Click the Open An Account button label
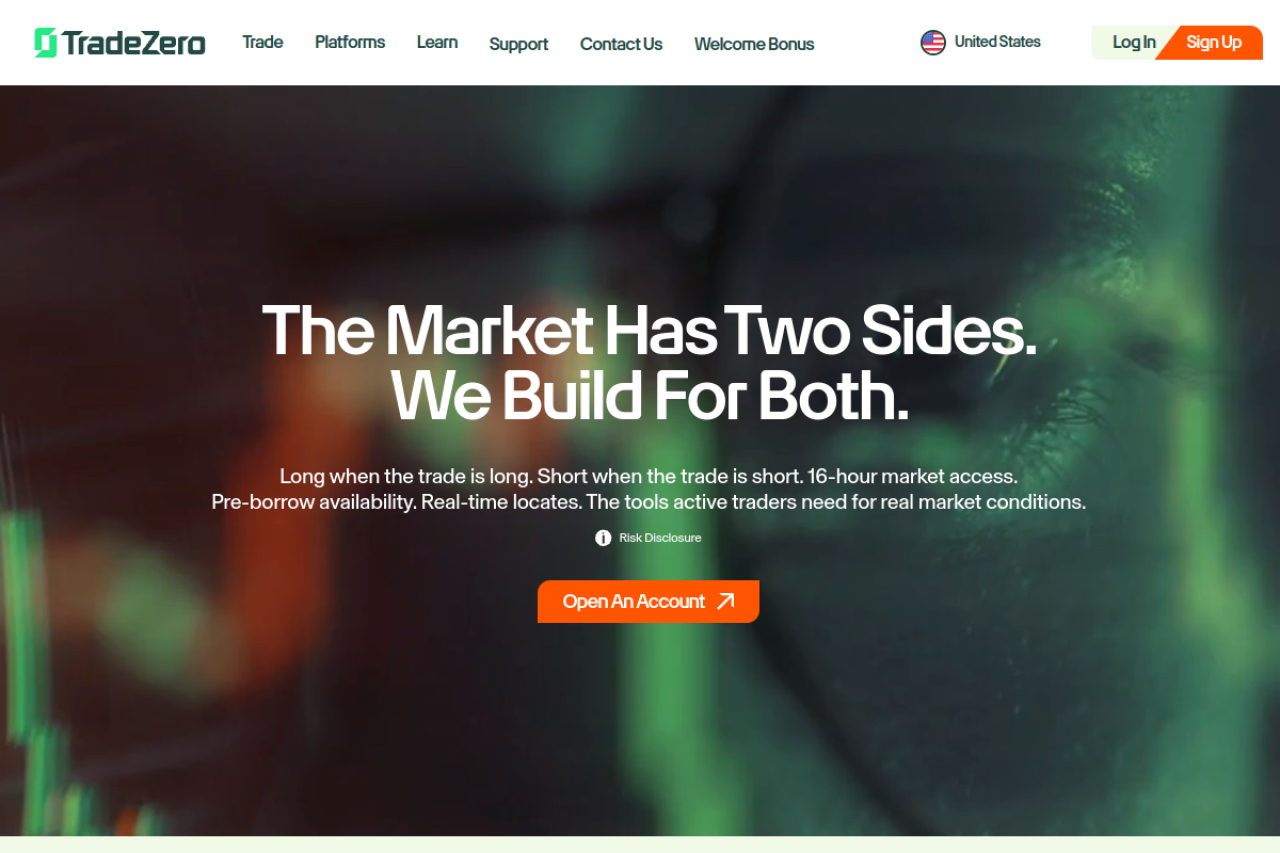 (634, 601)
